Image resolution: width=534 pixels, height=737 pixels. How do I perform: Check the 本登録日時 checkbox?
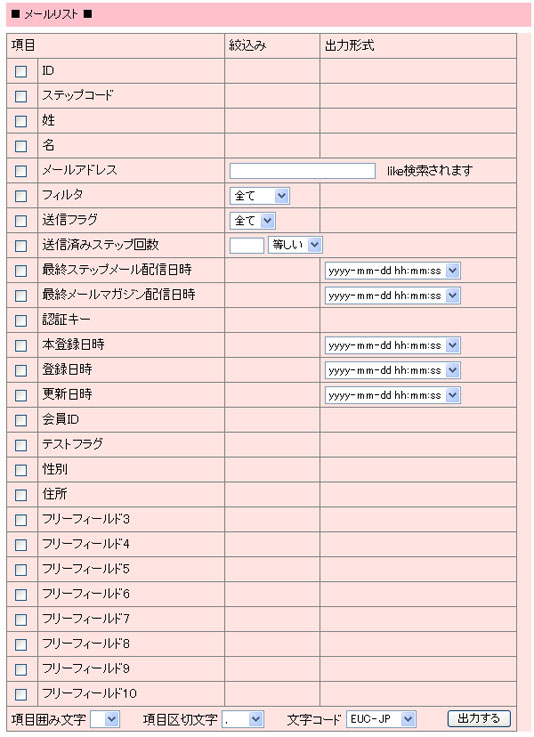point(21,345)
